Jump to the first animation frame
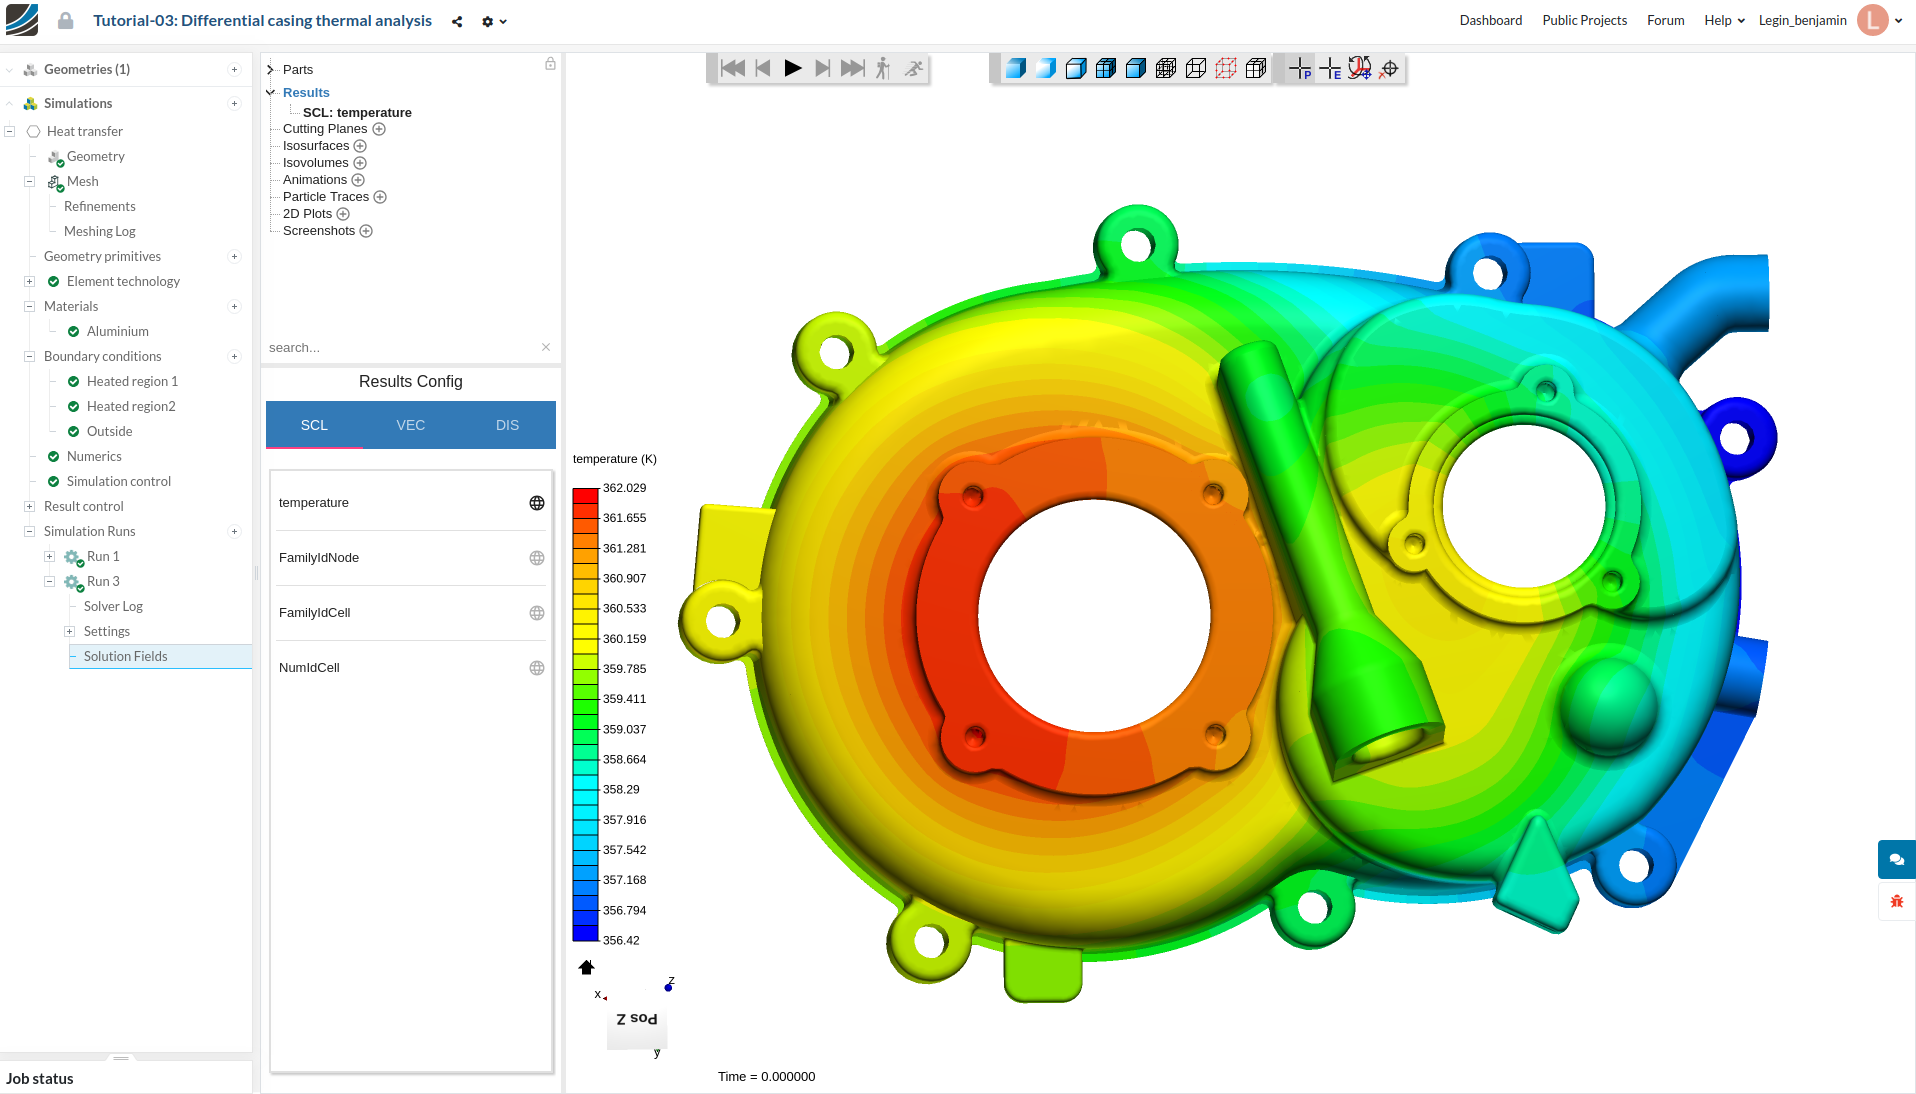 tap(733, 68)
